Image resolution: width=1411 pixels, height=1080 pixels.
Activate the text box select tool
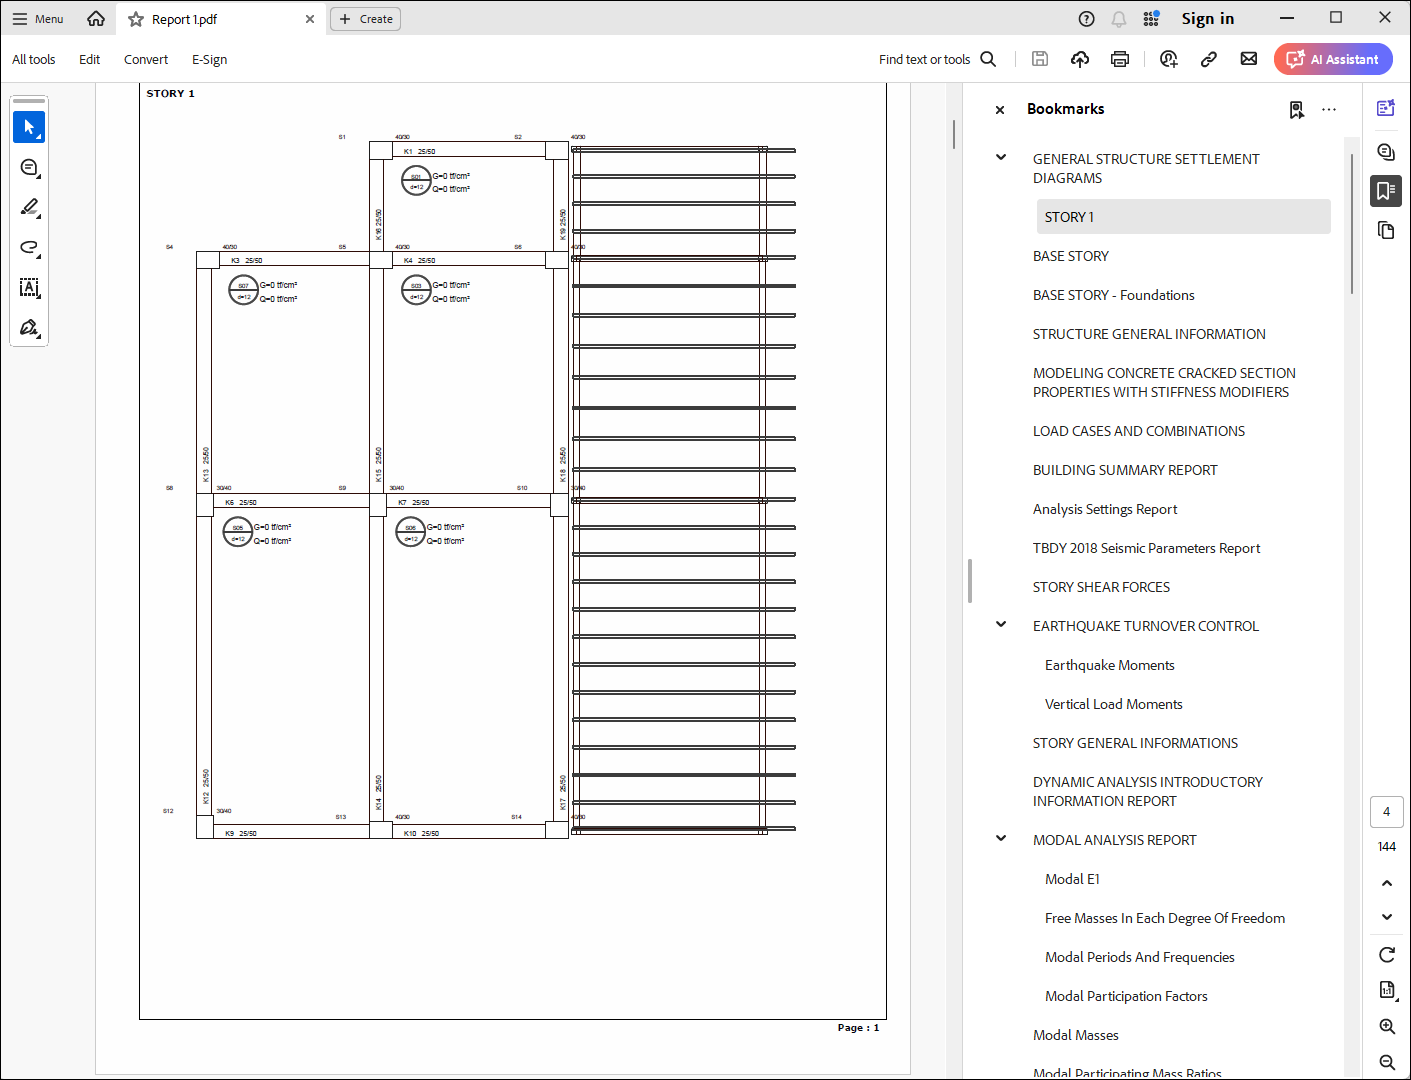coord(29,288)
